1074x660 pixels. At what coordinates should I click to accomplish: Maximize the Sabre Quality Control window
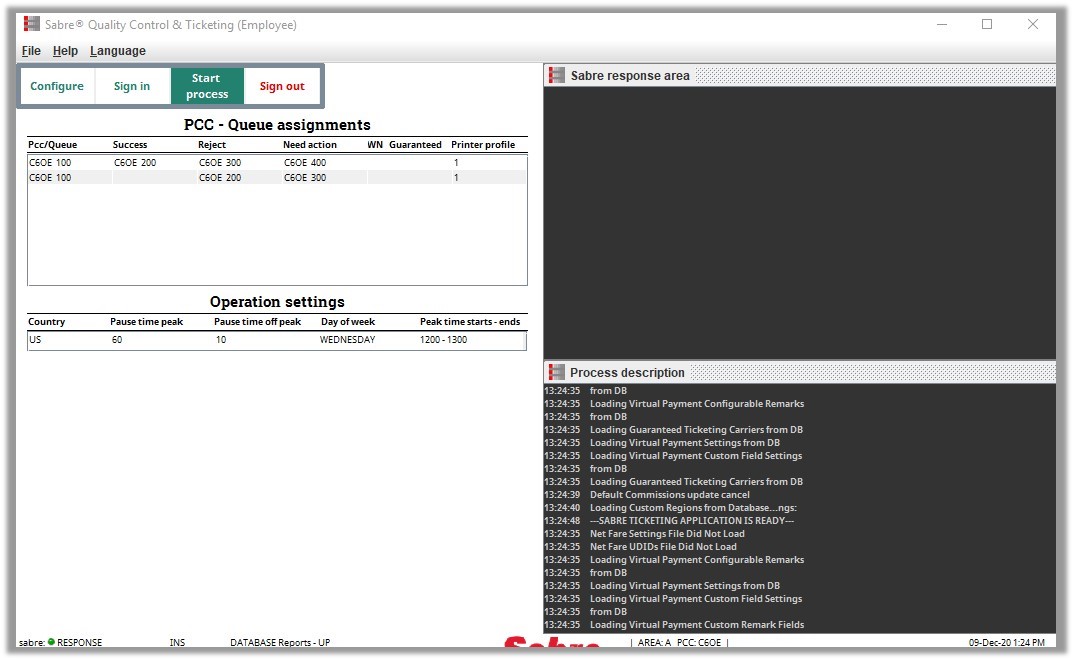987,25
